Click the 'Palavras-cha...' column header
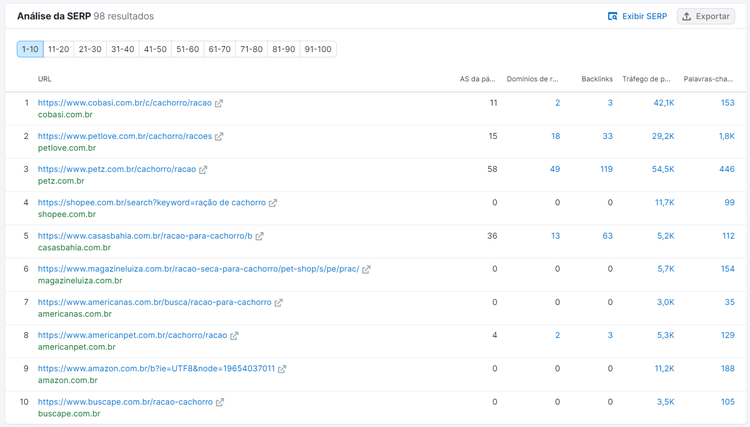 click(x=708, y=79)
